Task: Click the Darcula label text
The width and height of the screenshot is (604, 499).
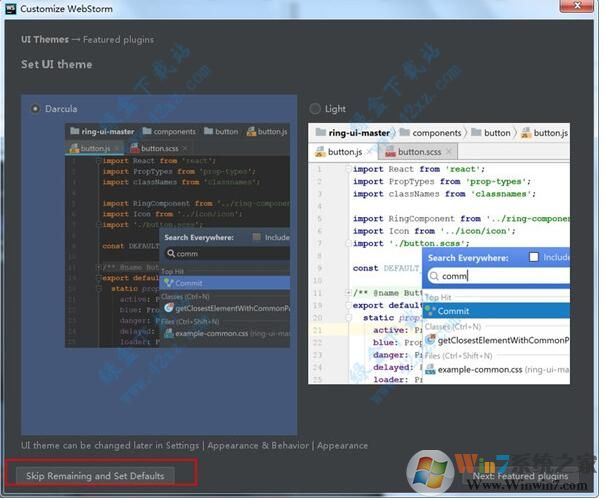Action: coord(61,109)
